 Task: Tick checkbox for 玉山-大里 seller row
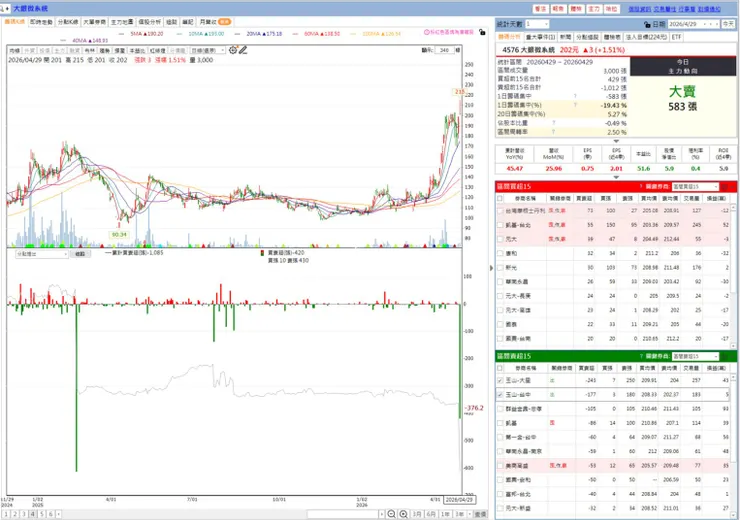click(x=500, y=380)
